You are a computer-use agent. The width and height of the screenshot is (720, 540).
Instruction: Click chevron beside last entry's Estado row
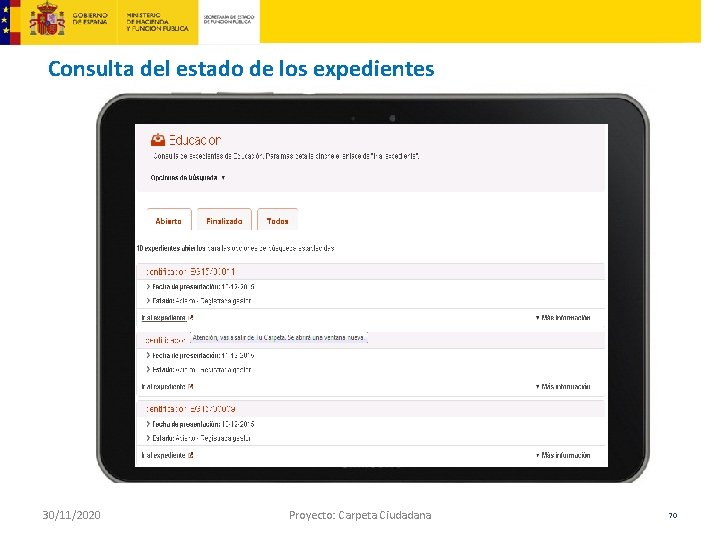(x=148, y=438)
